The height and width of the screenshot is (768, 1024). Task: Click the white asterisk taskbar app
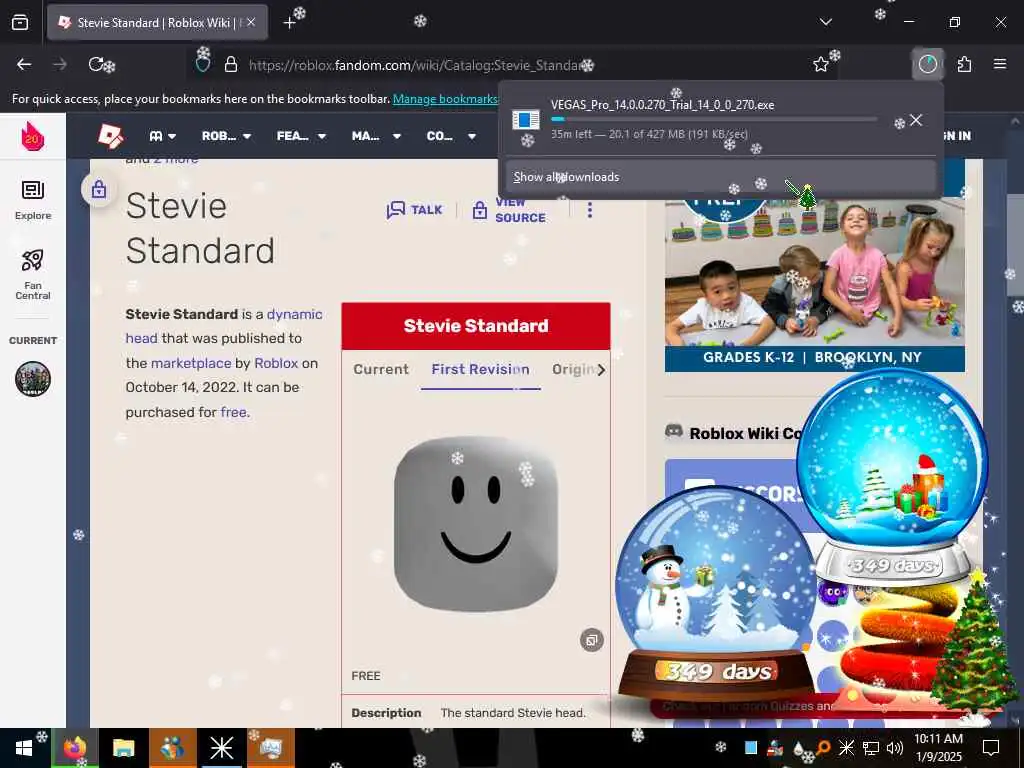tap(221, 748)
